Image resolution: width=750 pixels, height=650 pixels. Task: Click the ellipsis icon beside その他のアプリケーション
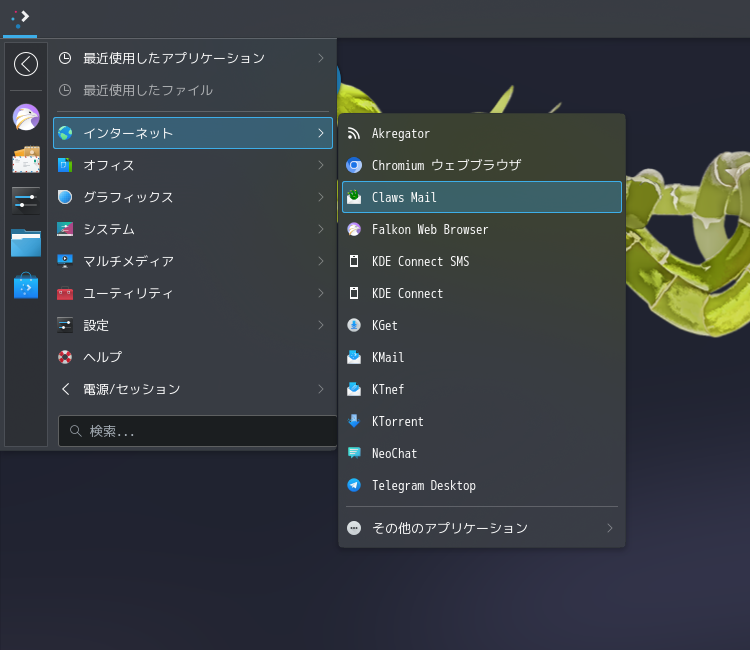point(354,528)
